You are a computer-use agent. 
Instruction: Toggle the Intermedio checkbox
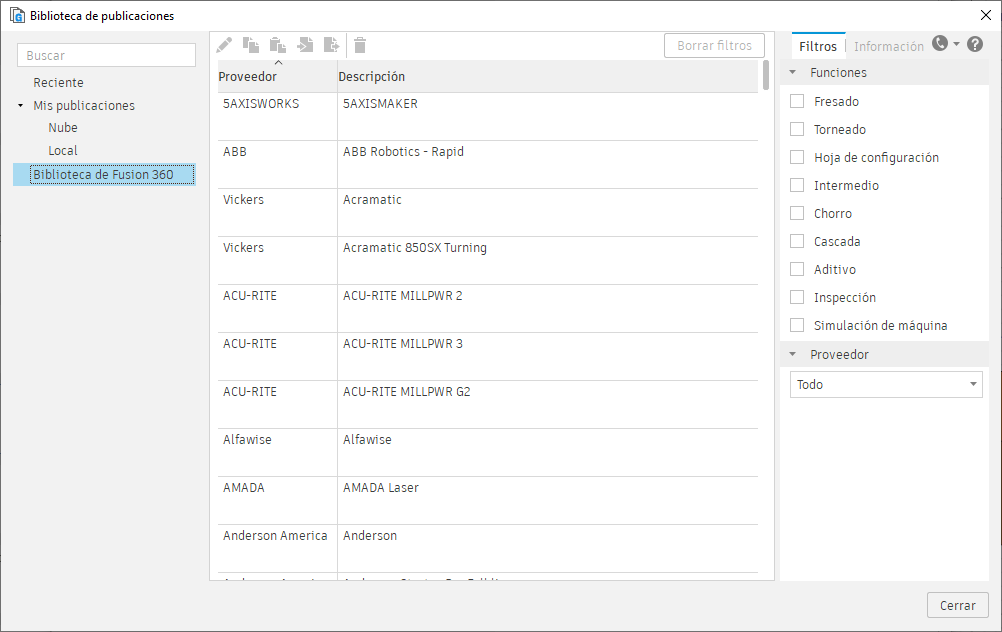797,185
